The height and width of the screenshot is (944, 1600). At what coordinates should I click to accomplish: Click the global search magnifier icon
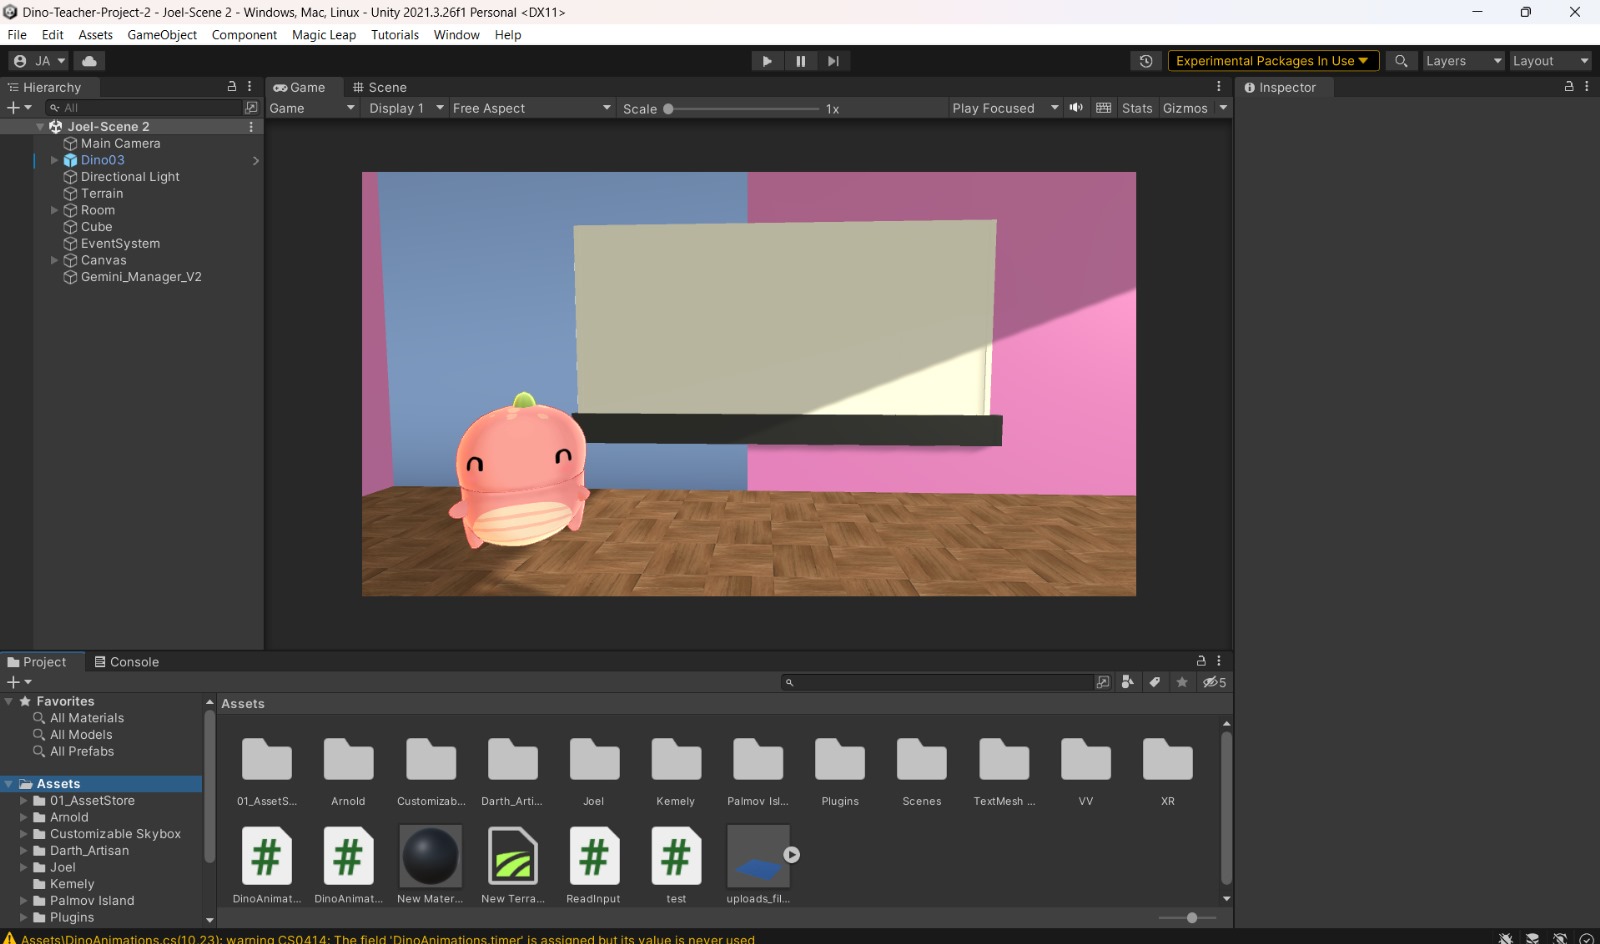point(1401,61)
